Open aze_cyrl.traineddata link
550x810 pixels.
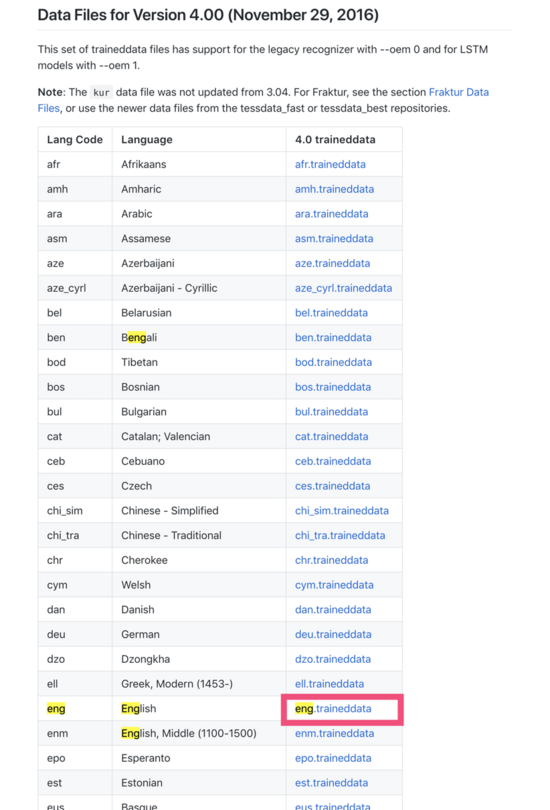pyautogui.click(x=343, y=288)
